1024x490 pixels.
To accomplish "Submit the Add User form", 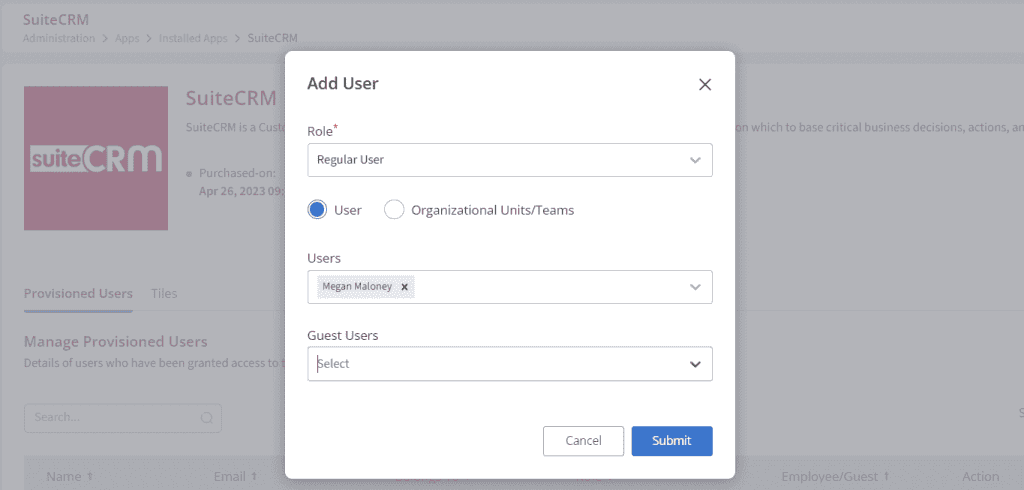I will 671,441.
